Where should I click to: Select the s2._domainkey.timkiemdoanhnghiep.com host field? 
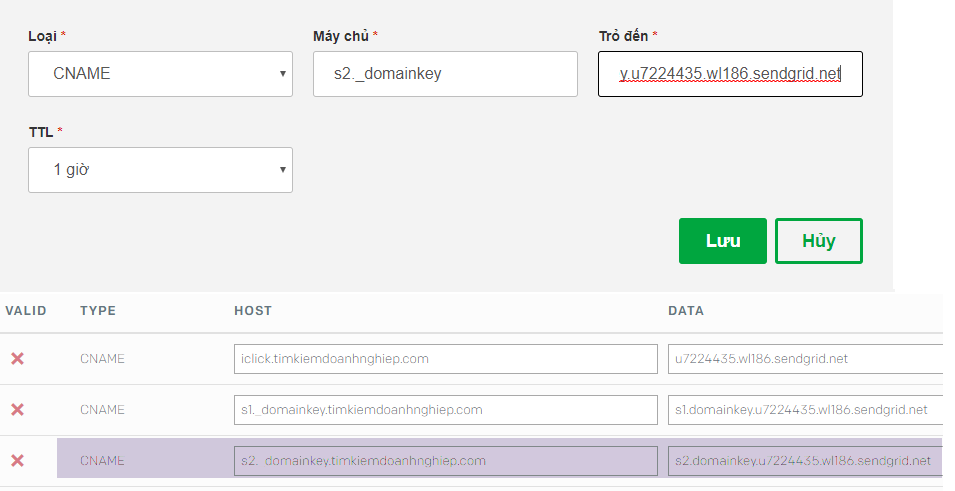pyautogui.click(x=446, y=461)
